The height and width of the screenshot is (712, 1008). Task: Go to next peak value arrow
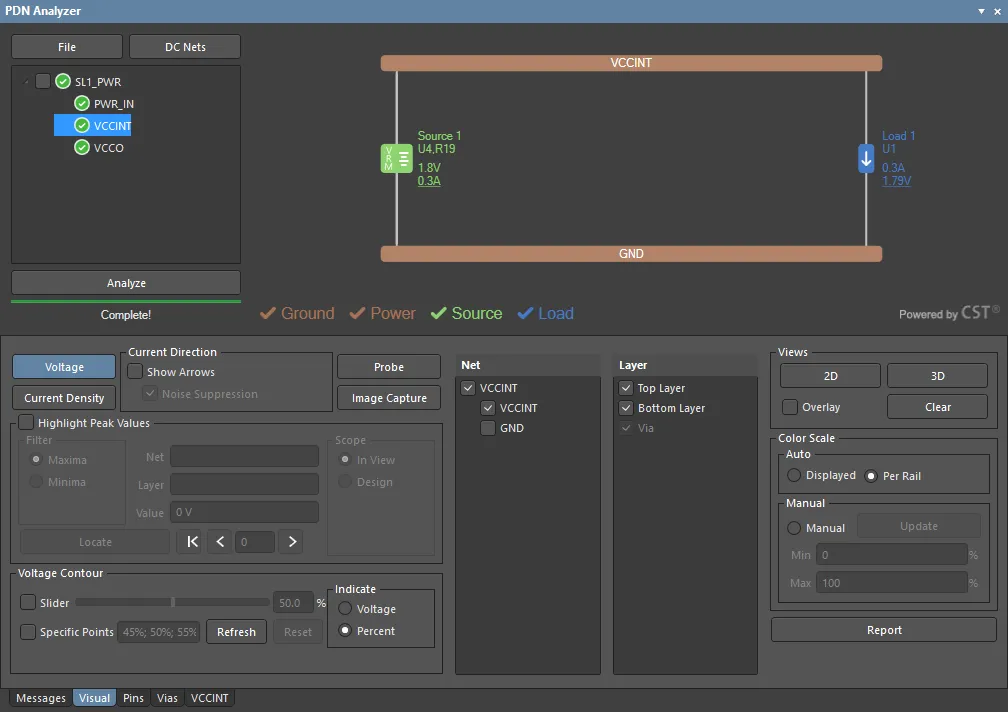(x=292, y=542)
